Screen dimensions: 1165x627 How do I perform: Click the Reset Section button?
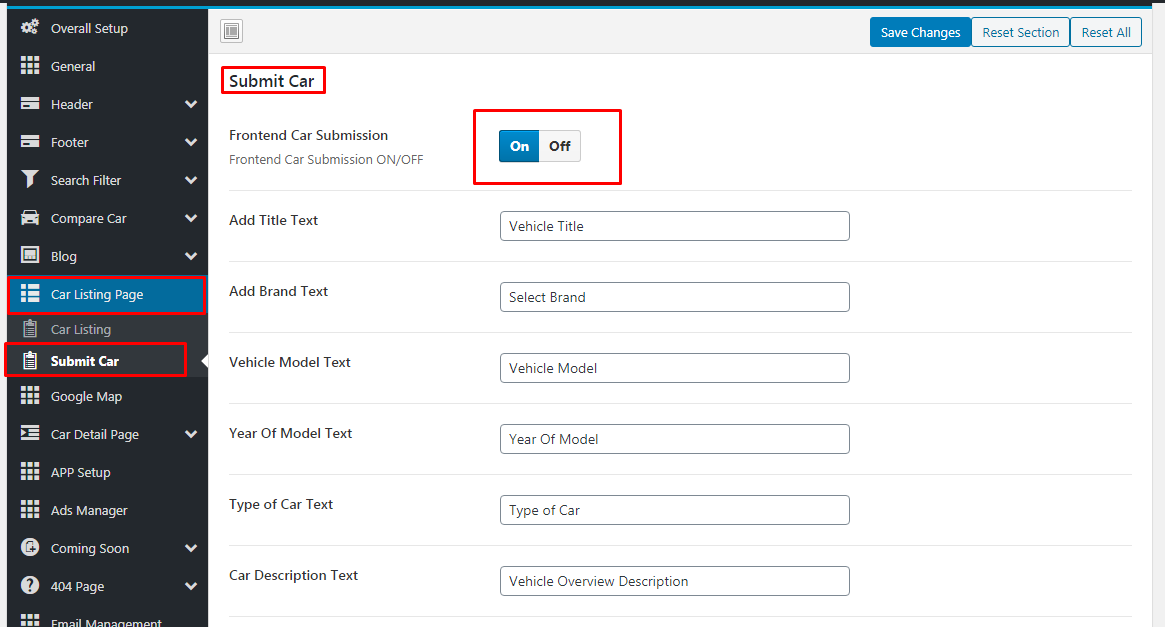tap(1020, 32)
